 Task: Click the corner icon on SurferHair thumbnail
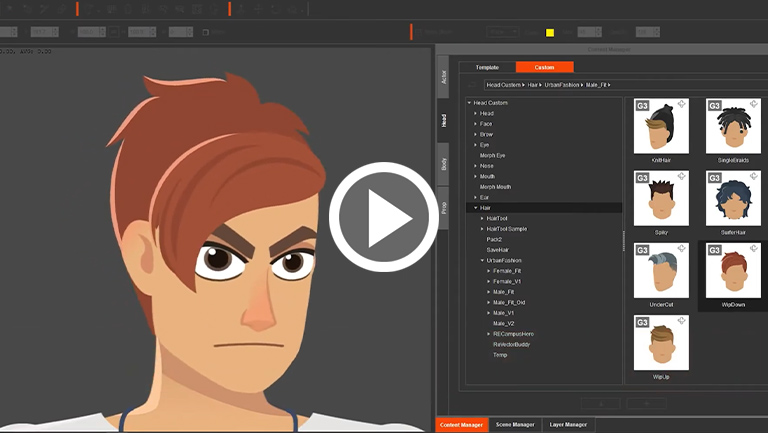point(754,176)
